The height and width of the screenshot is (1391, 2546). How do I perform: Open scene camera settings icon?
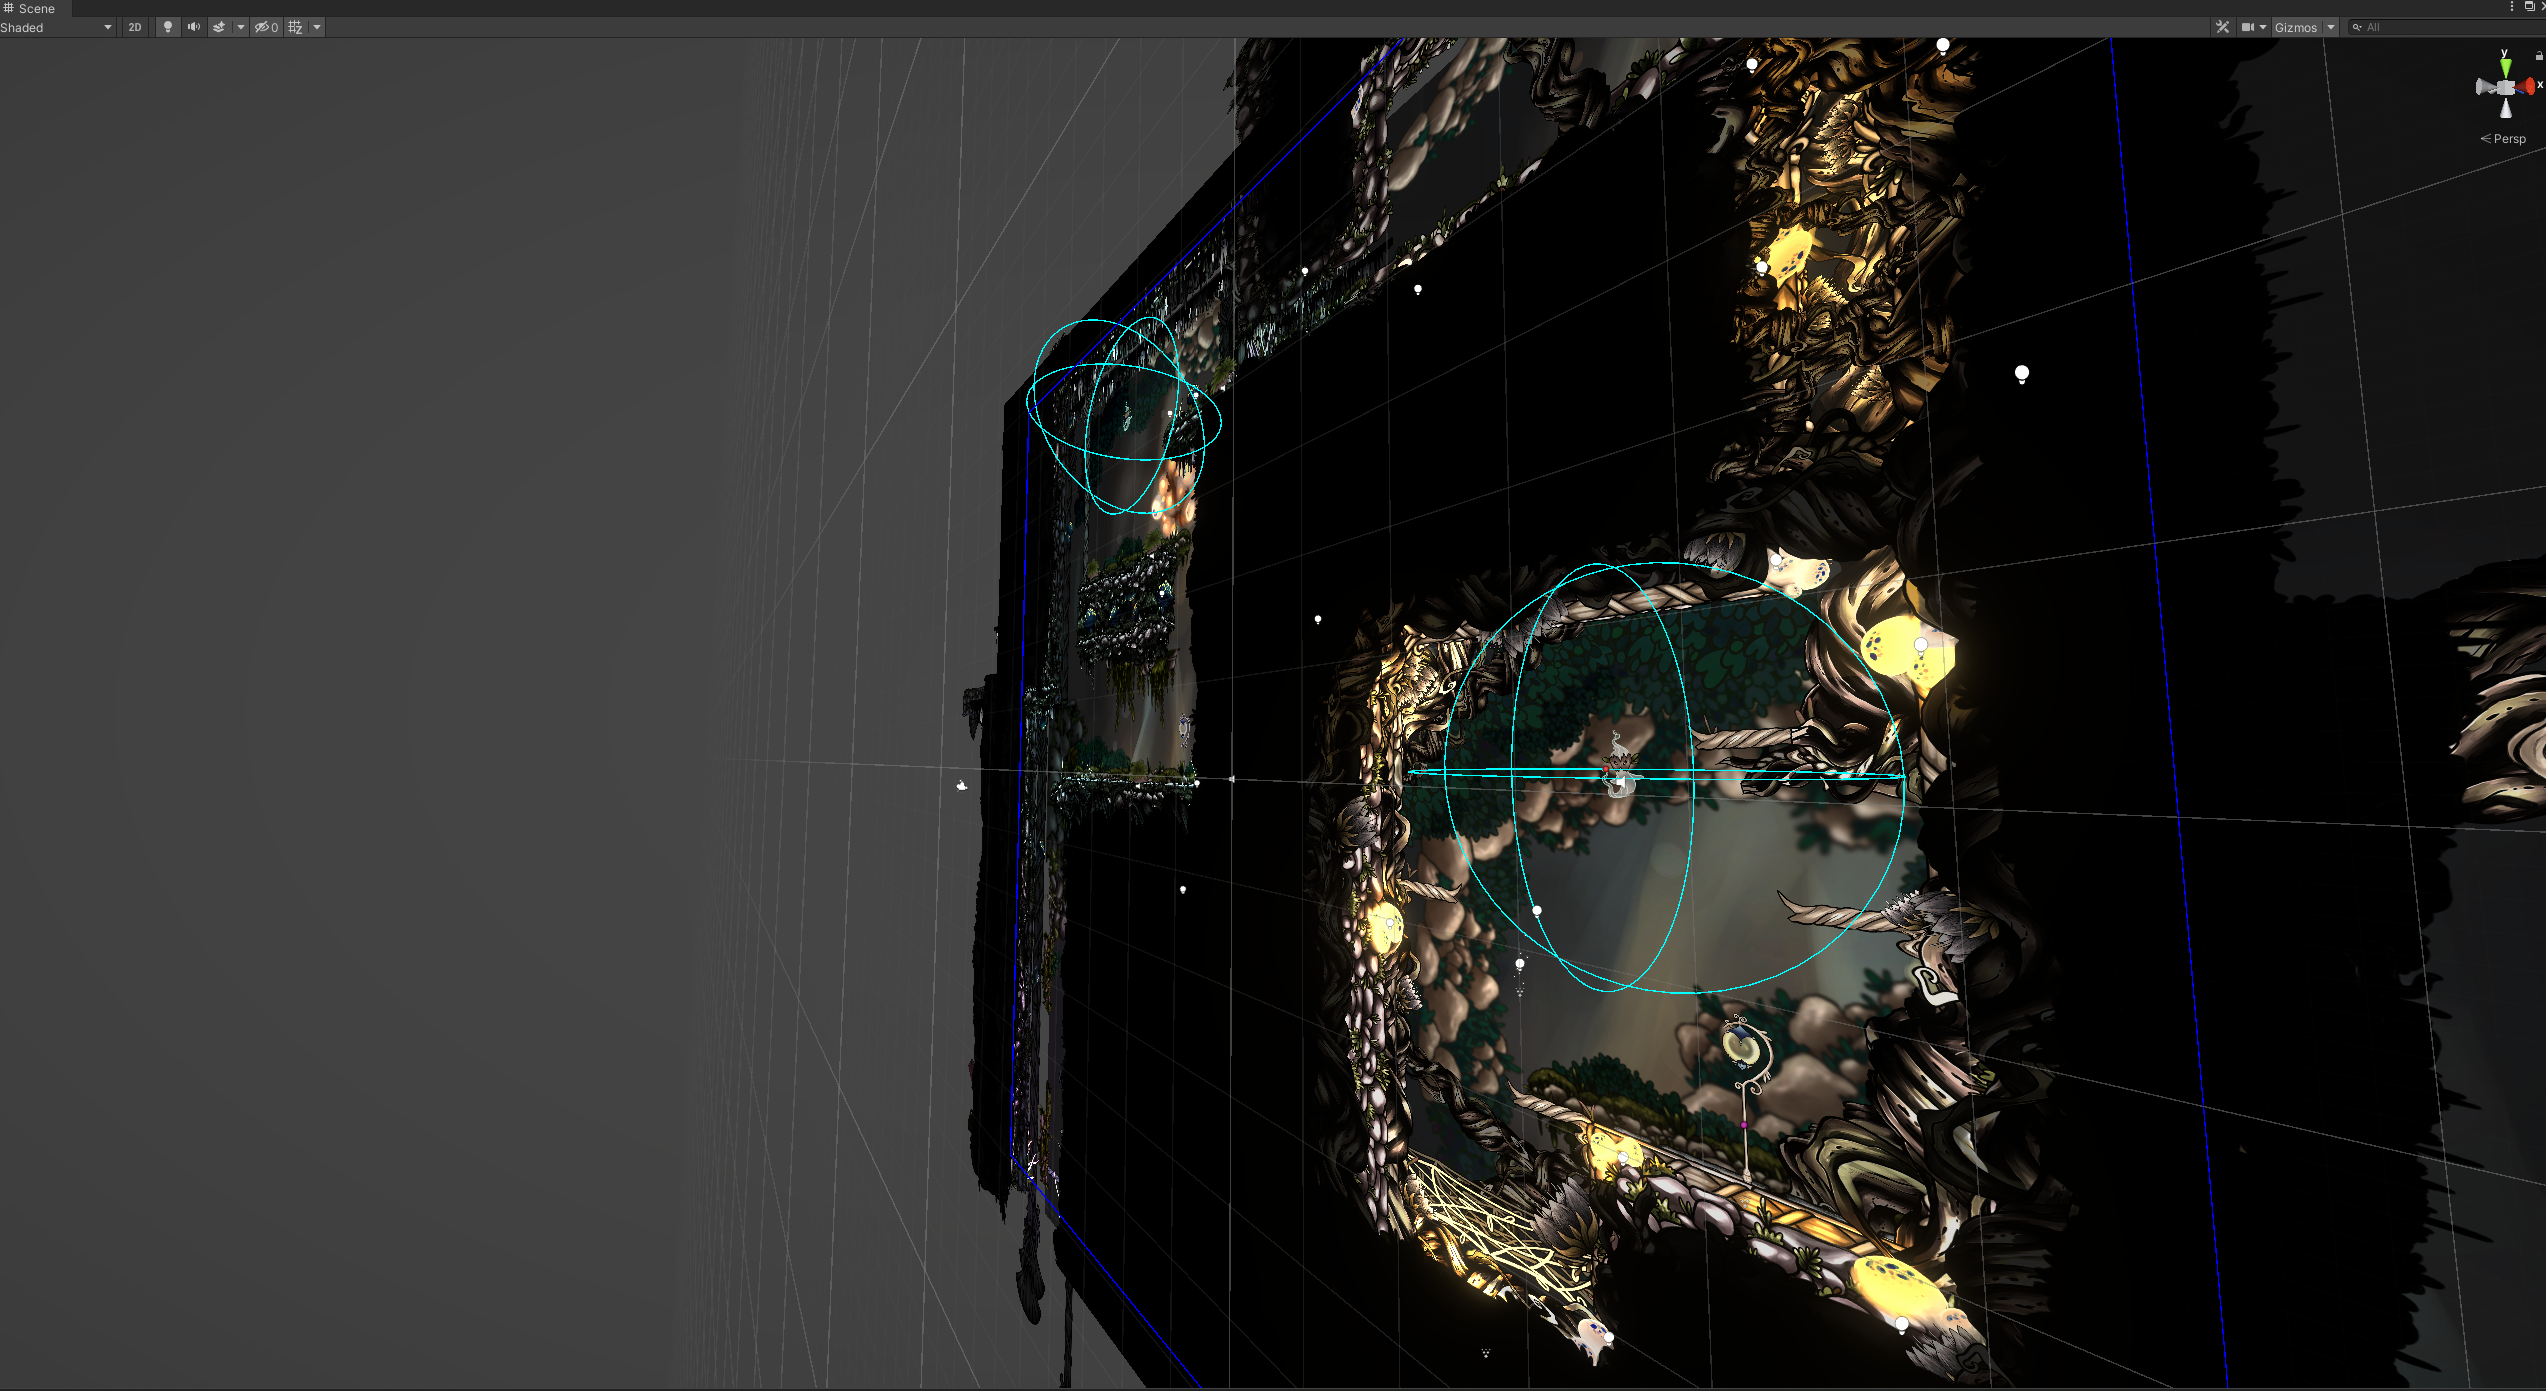pyautogui.click(x=2248, y=27)
